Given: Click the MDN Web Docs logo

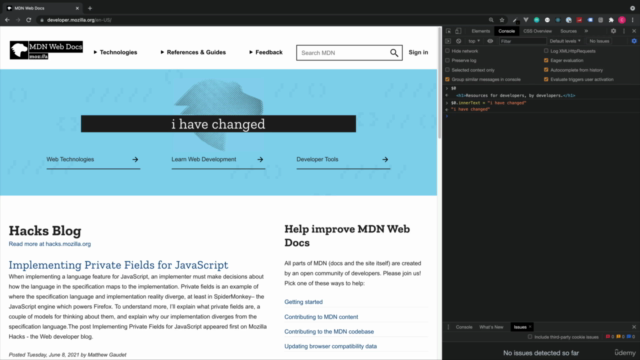Looking at the screenshot, I should pyautogui.click(x=46, y=50).
